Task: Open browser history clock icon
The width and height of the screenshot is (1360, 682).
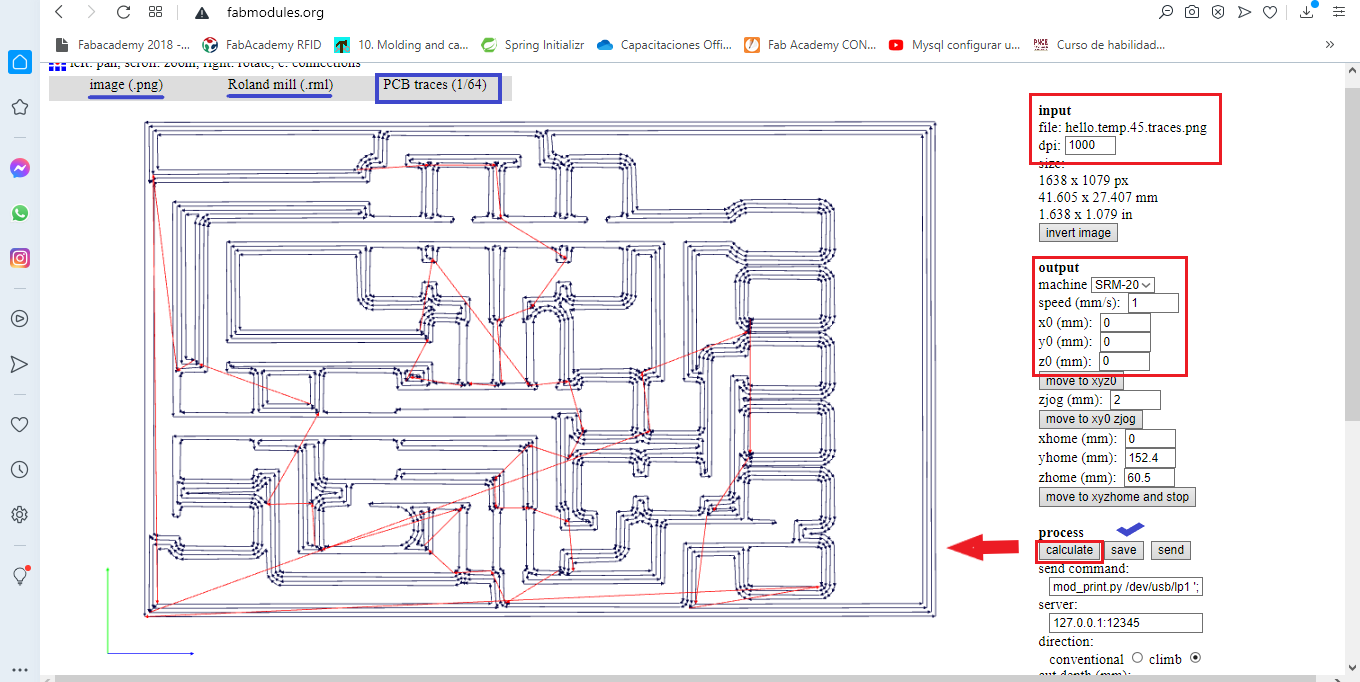Action: [19, 470]
